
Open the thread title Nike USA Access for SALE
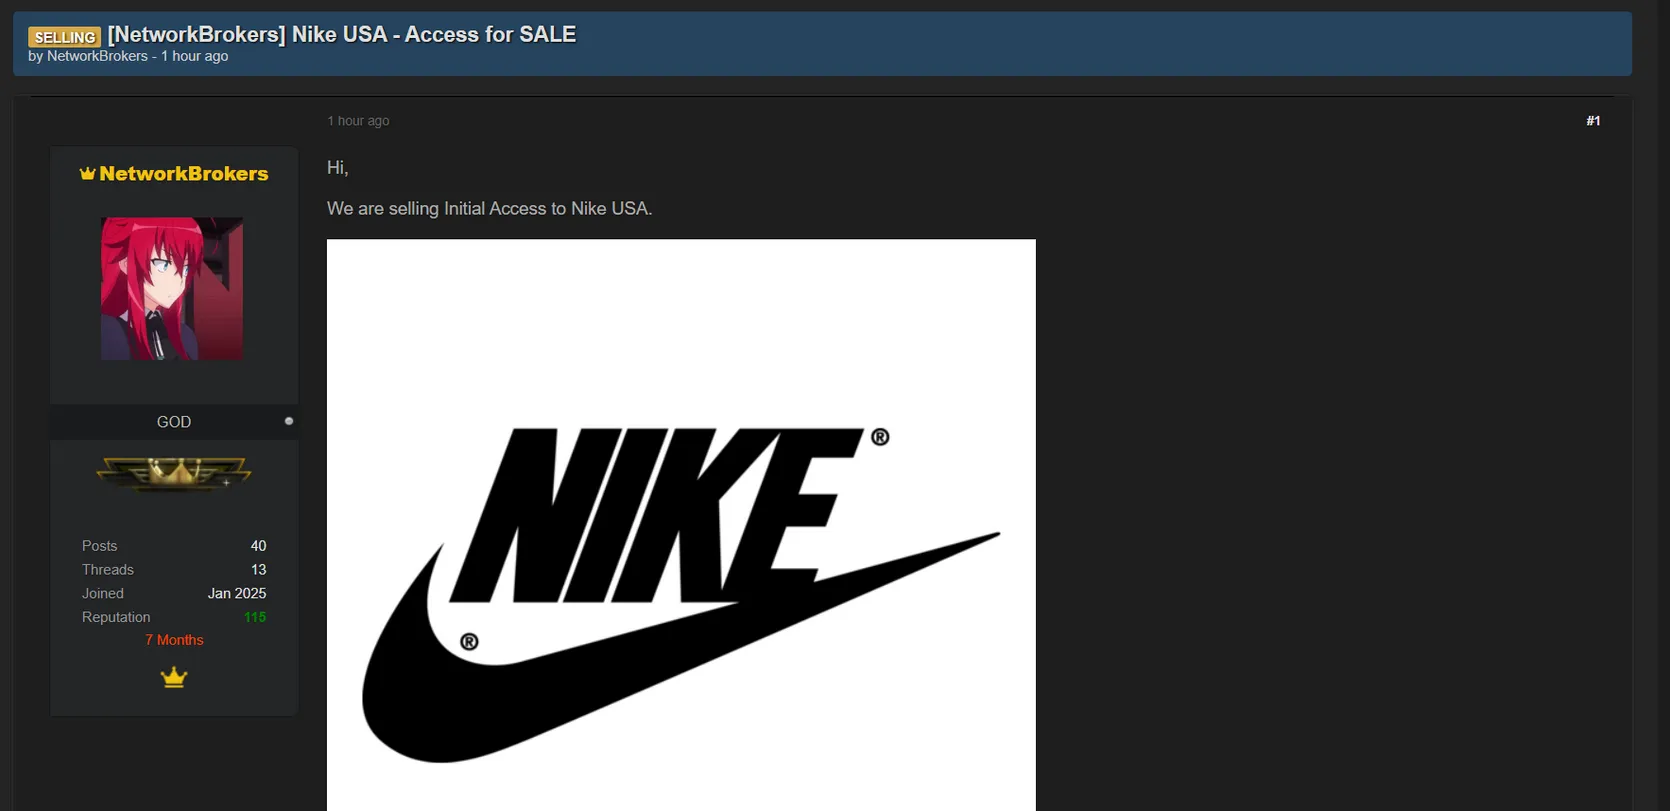342,34
